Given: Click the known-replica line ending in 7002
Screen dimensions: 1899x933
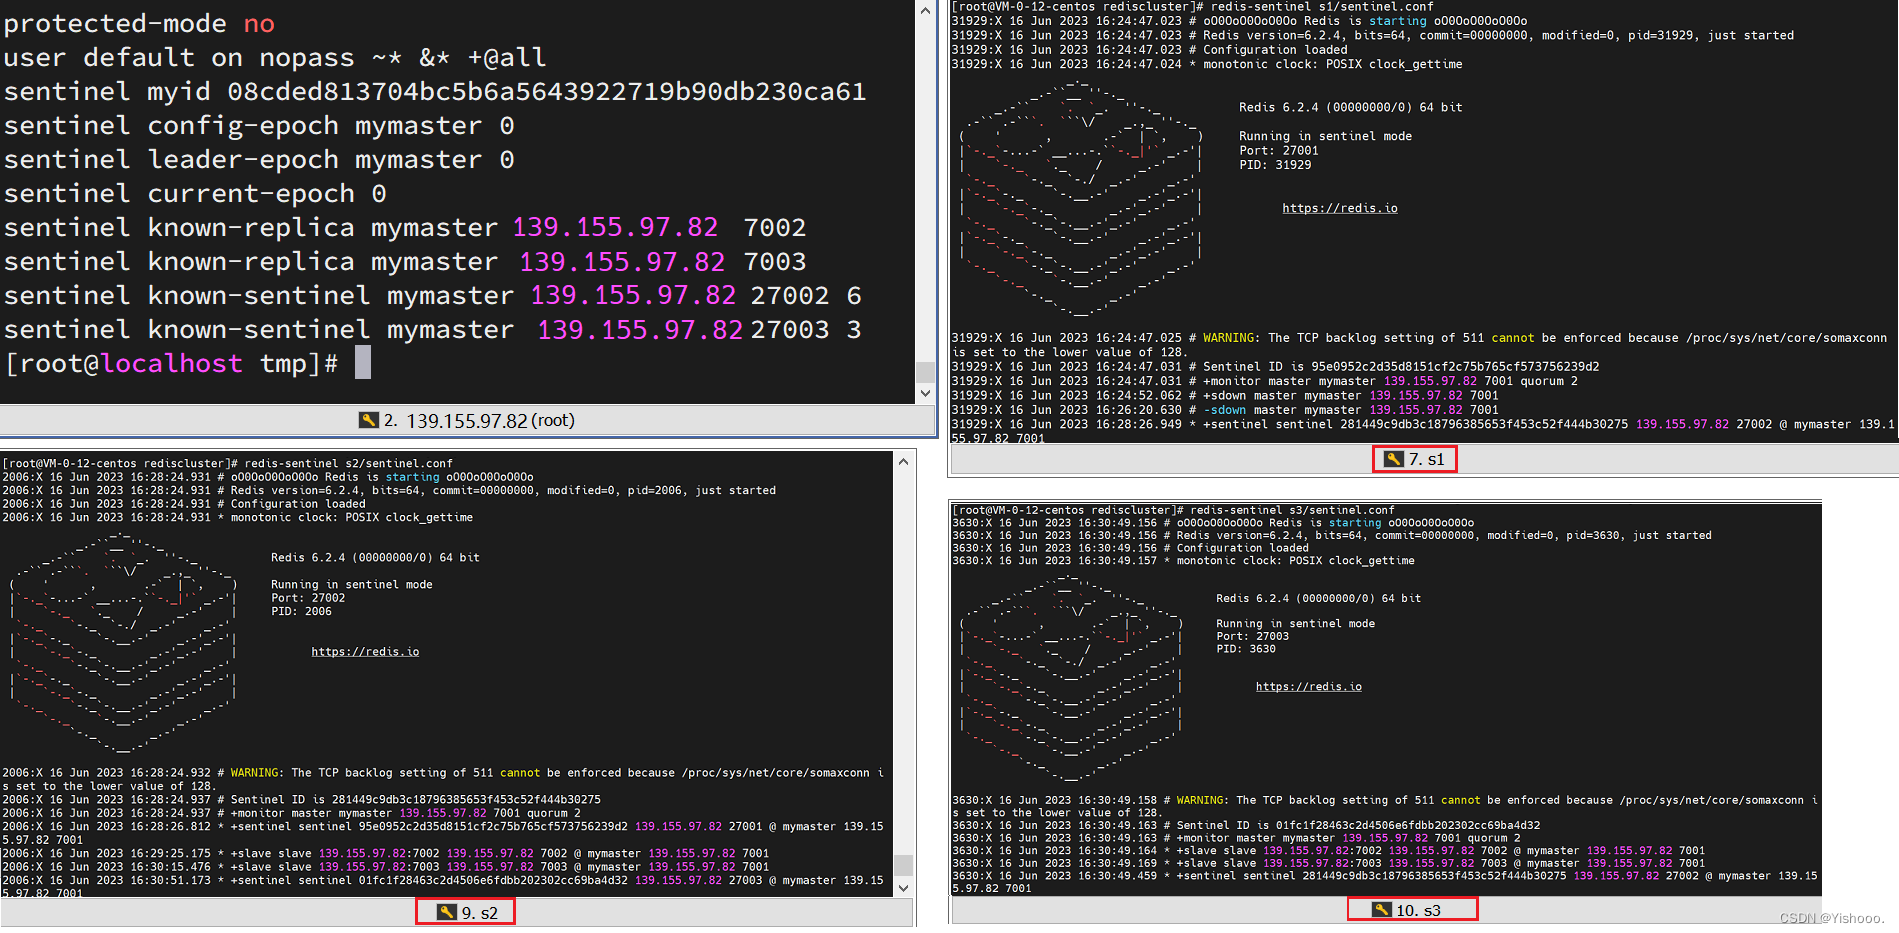Looking at the screenshot, I should (x=405, y=227).
